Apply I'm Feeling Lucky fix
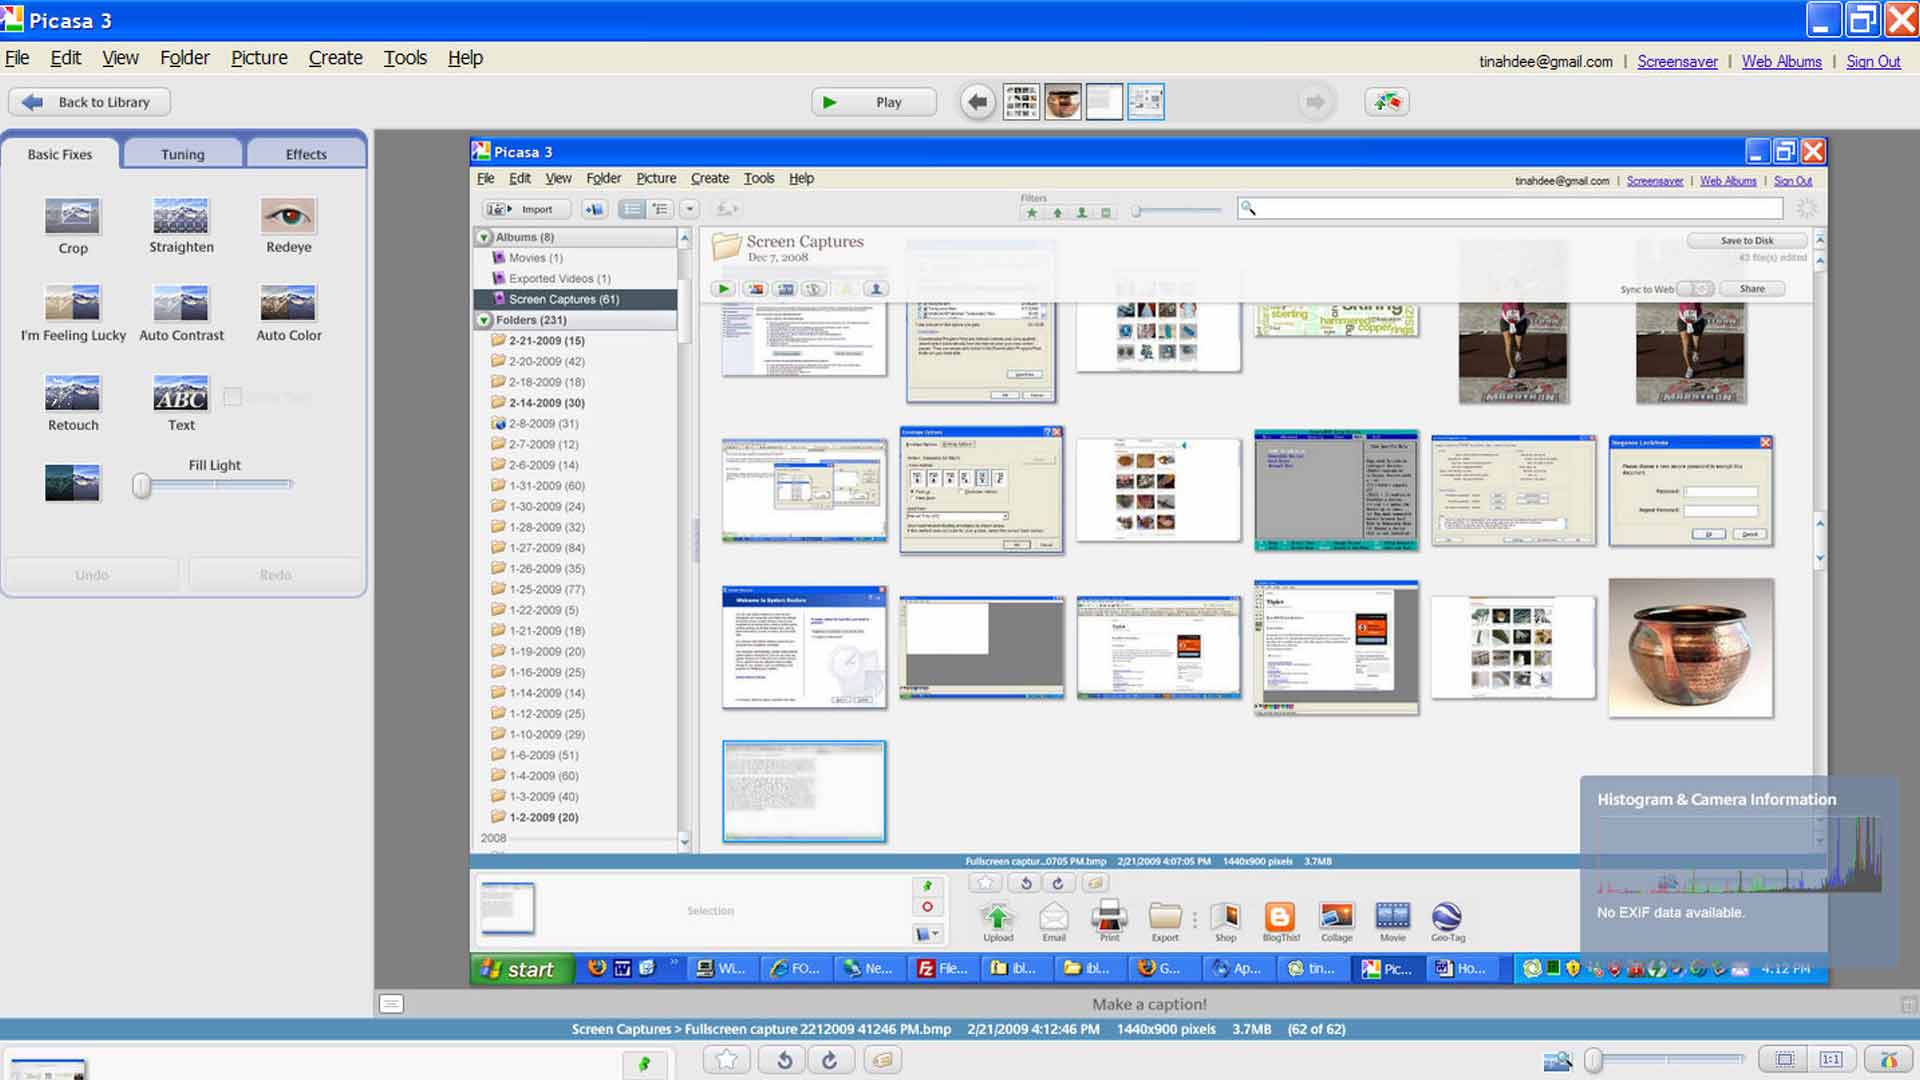 click(x=73, y=314)
